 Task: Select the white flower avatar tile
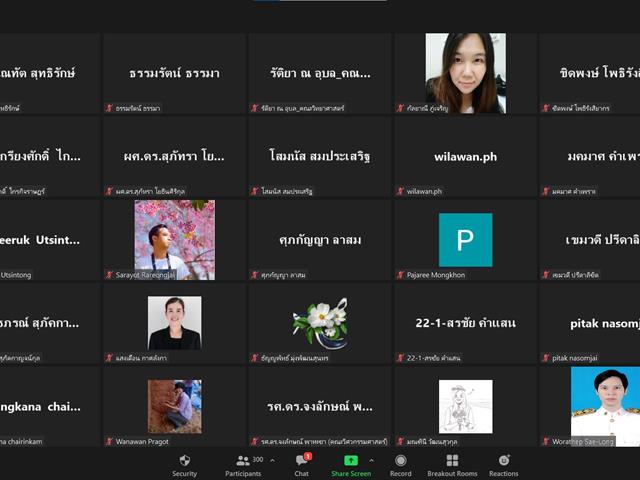coord(320,323)
